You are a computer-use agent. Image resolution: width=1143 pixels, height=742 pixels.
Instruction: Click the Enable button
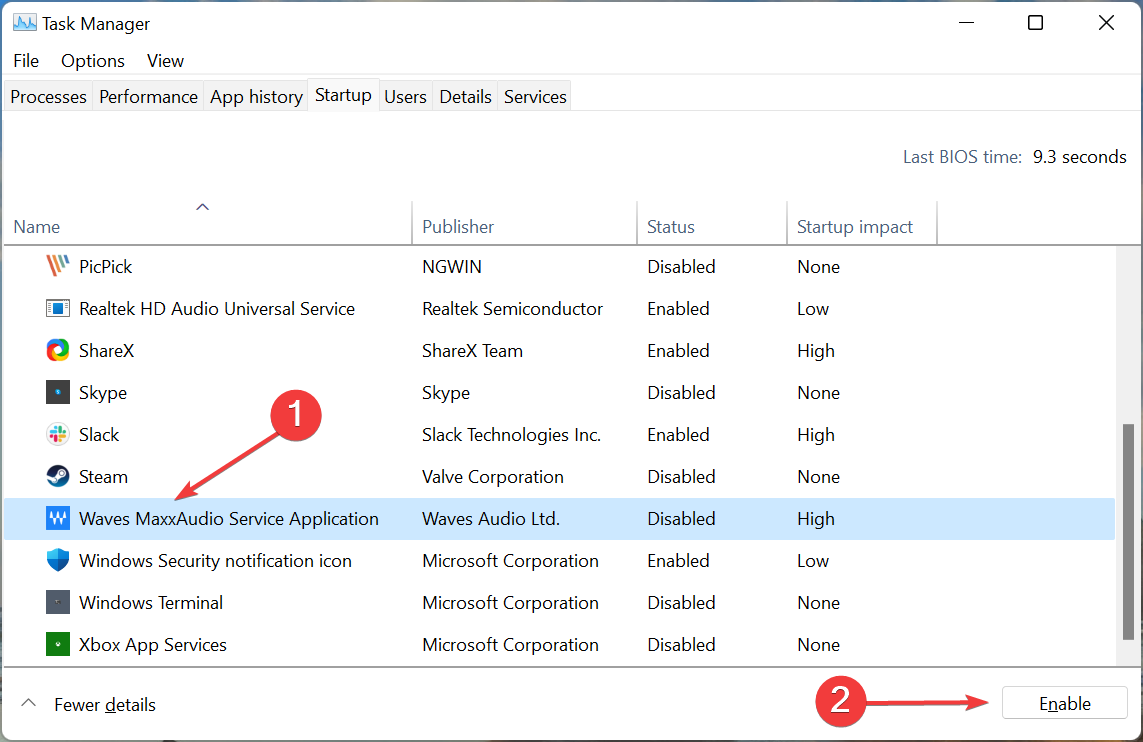1064,703
